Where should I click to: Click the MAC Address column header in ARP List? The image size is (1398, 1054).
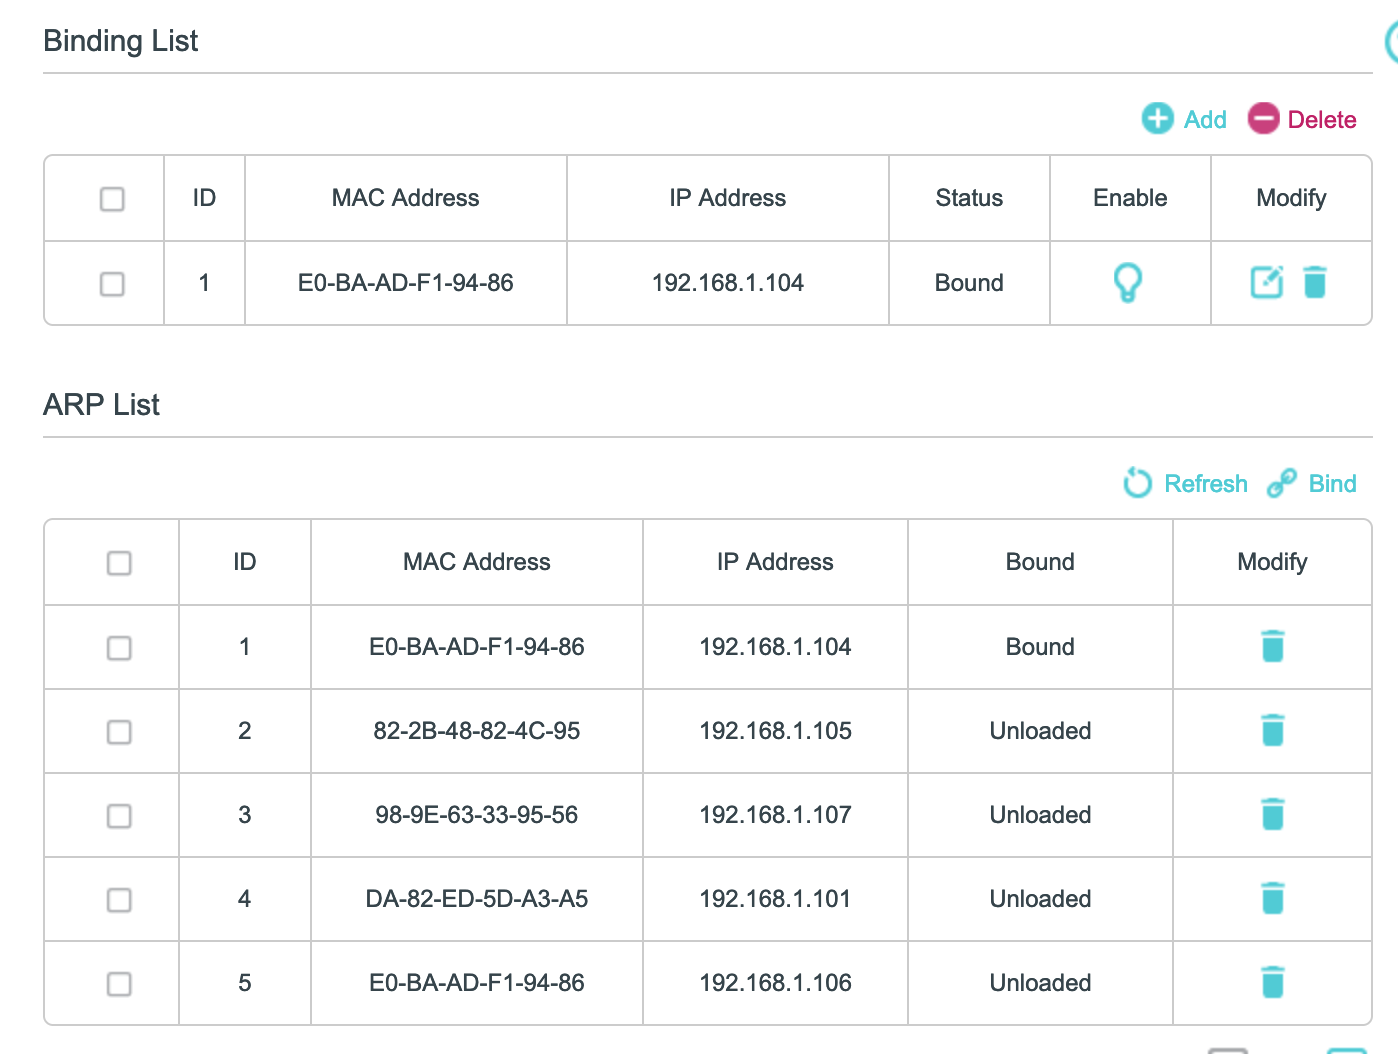pos(476,562)
